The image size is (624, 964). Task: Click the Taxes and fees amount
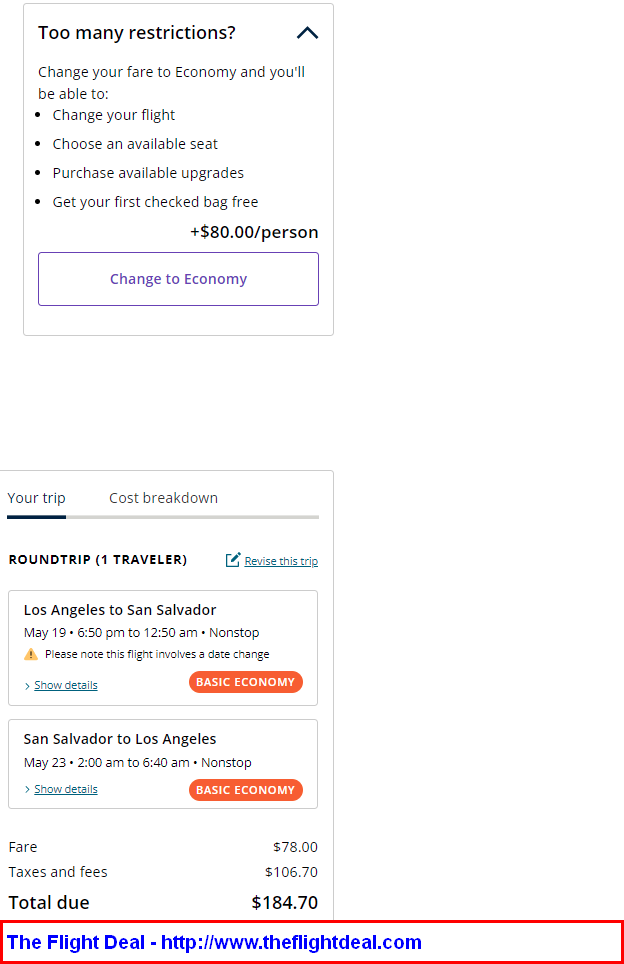point(291,872)
